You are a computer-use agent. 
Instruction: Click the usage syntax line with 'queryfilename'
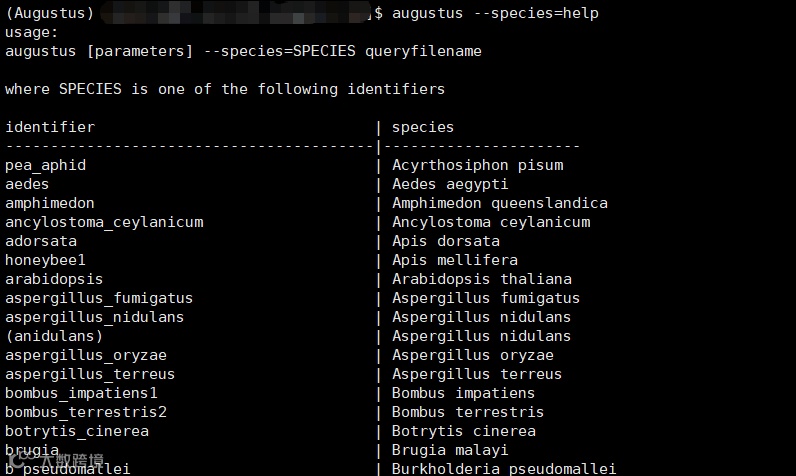(243, 51)
